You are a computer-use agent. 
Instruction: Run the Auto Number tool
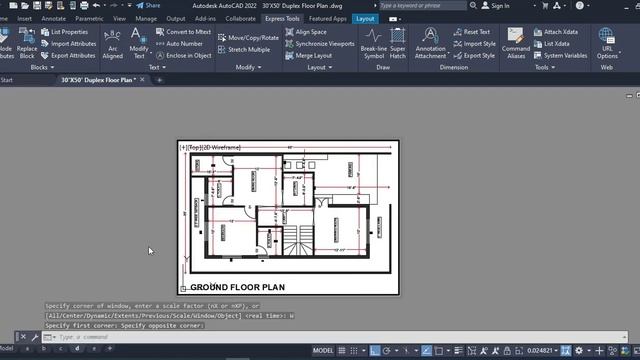pos(179,44)
